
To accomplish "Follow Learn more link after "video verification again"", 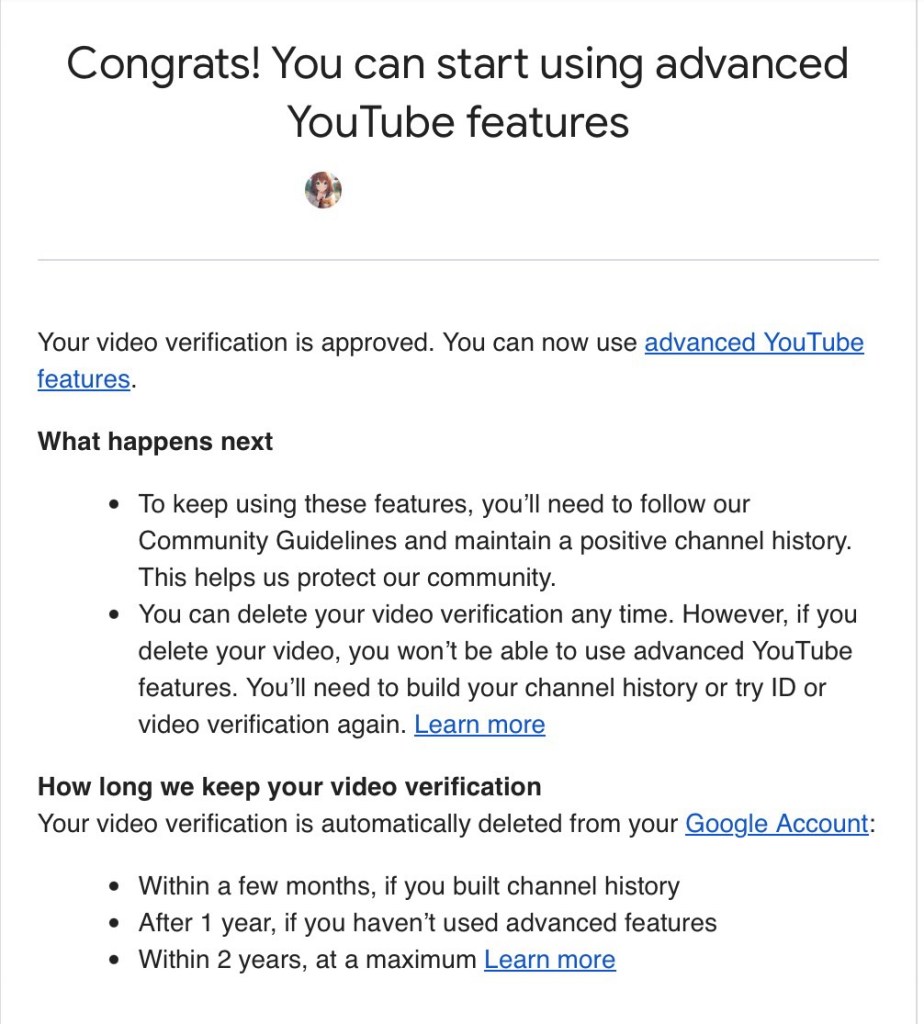I will point(479,725).
